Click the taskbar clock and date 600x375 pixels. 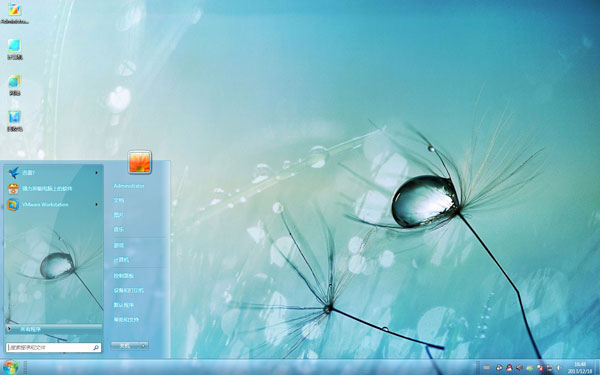[x=580, y=368]
